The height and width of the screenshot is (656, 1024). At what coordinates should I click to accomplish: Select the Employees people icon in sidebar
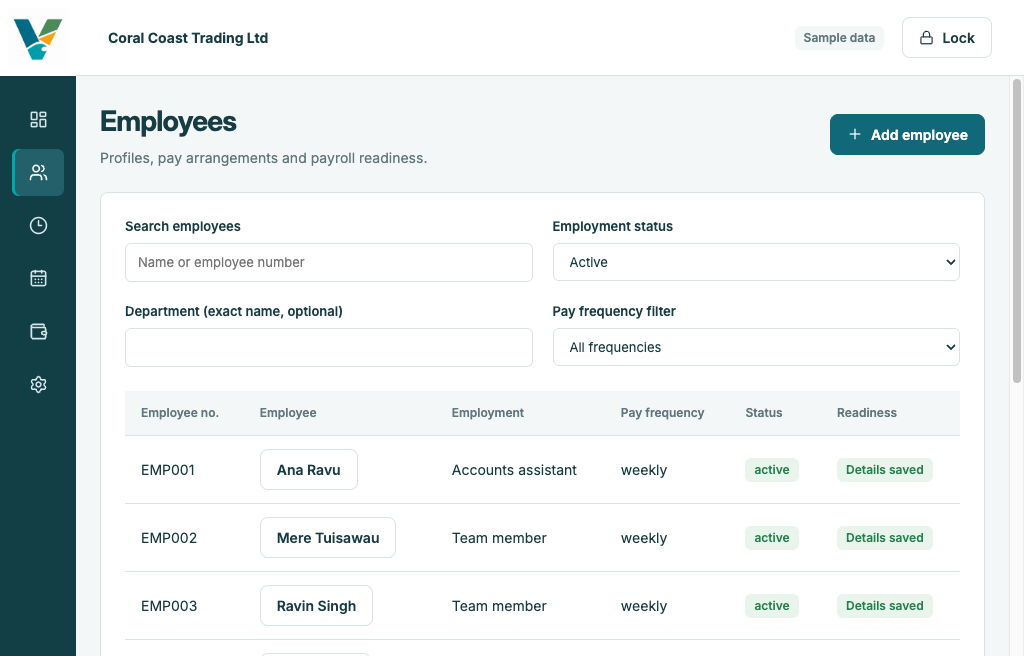click(x=39, y=172)
